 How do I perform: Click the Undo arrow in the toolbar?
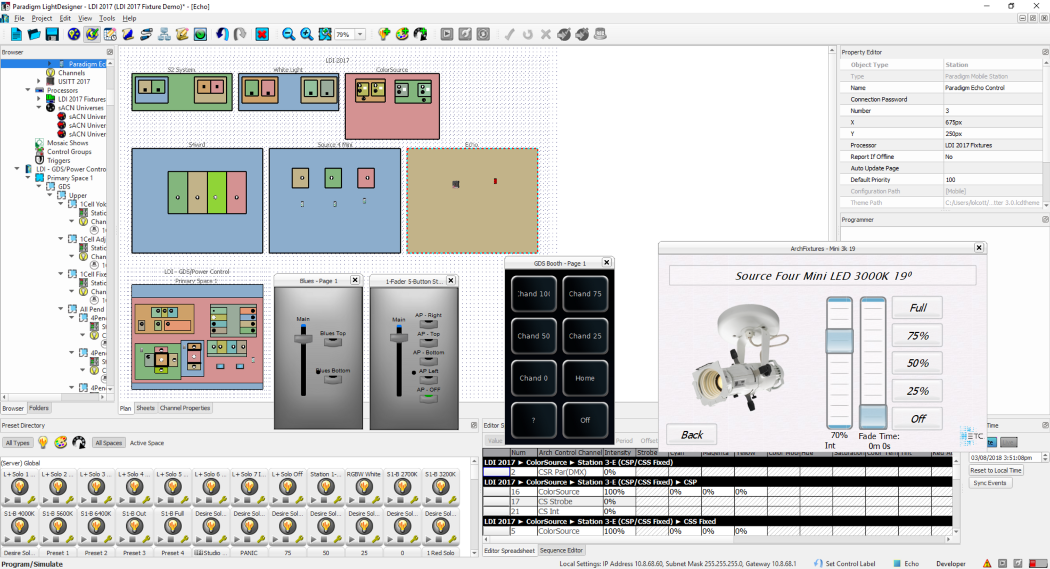pos(222,34)
